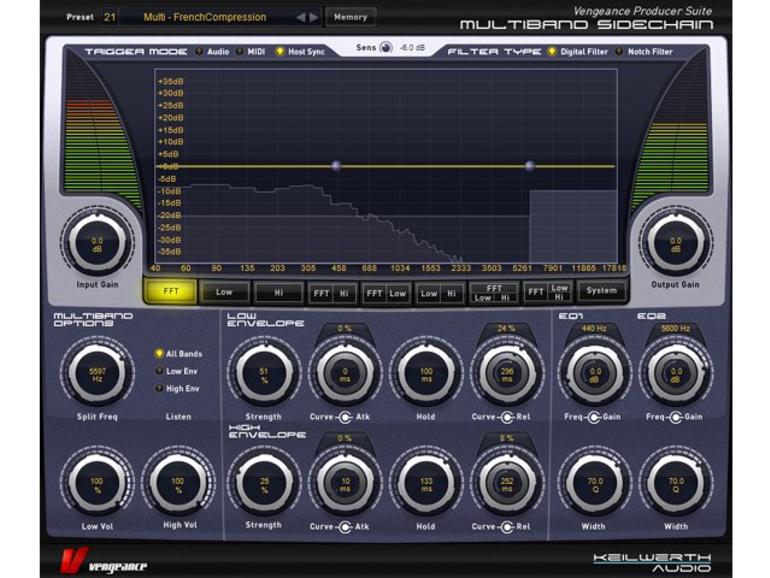Toggle Low Envelope Curve-Rel switch
Viewport: 770px width, 578px height.
(x=507, y=417)
